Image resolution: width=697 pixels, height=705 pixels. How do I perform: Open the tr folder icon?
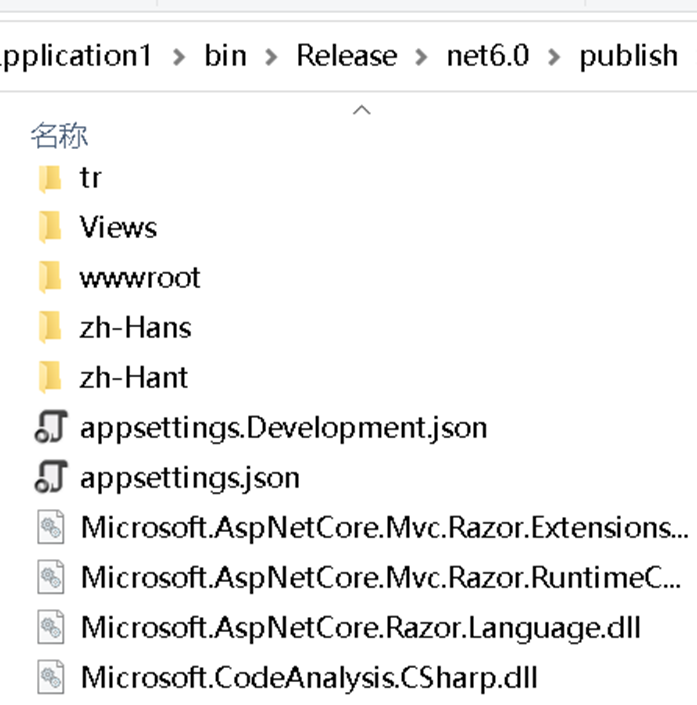coord(50,178)
